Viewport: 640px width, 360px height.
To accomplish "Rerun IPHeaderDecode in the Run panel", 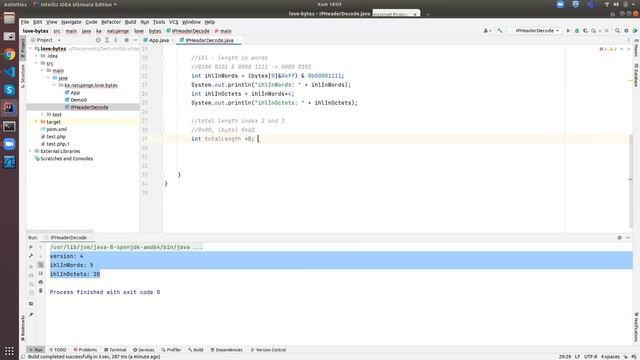I will pyautogui.click(x=31, y=247).
